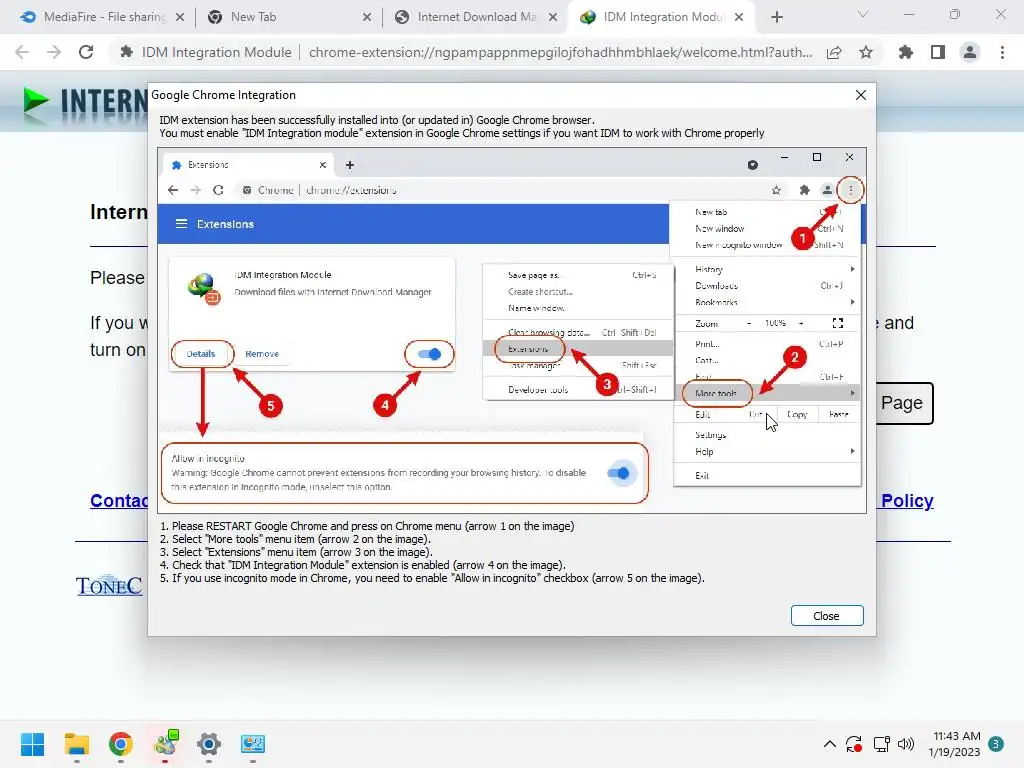Close the Internet Download Manager tab
The height and width of the screenshot is (768, 1024).
click(x=553, y=17)
